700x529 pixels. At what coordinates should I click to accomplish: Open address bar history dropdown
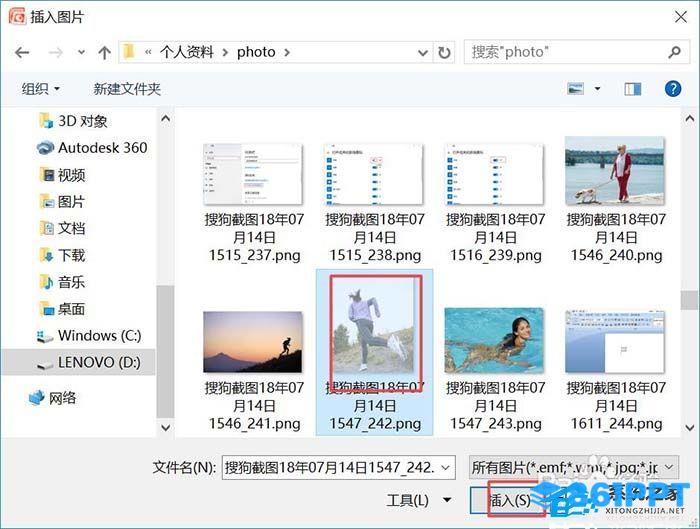point(422,53)
